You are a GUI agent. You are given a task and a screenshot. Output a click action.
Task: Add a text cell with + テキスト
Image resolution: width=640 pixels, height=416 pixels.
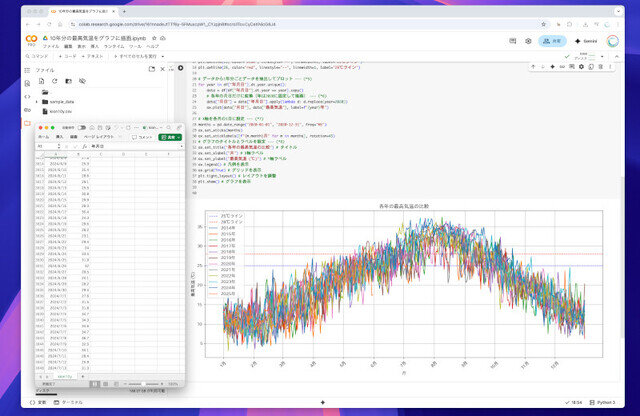(x=92, y=56)
